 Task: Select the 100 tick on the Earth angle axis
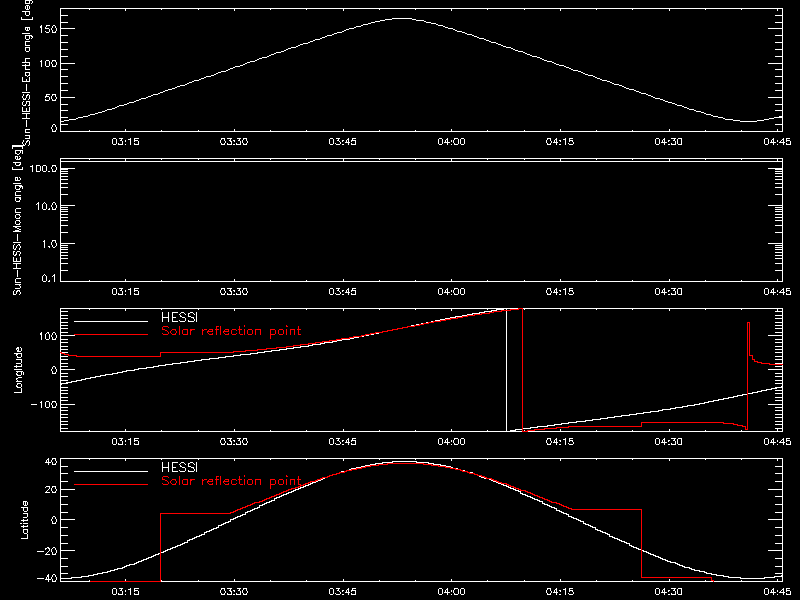(x=47, y=64)
